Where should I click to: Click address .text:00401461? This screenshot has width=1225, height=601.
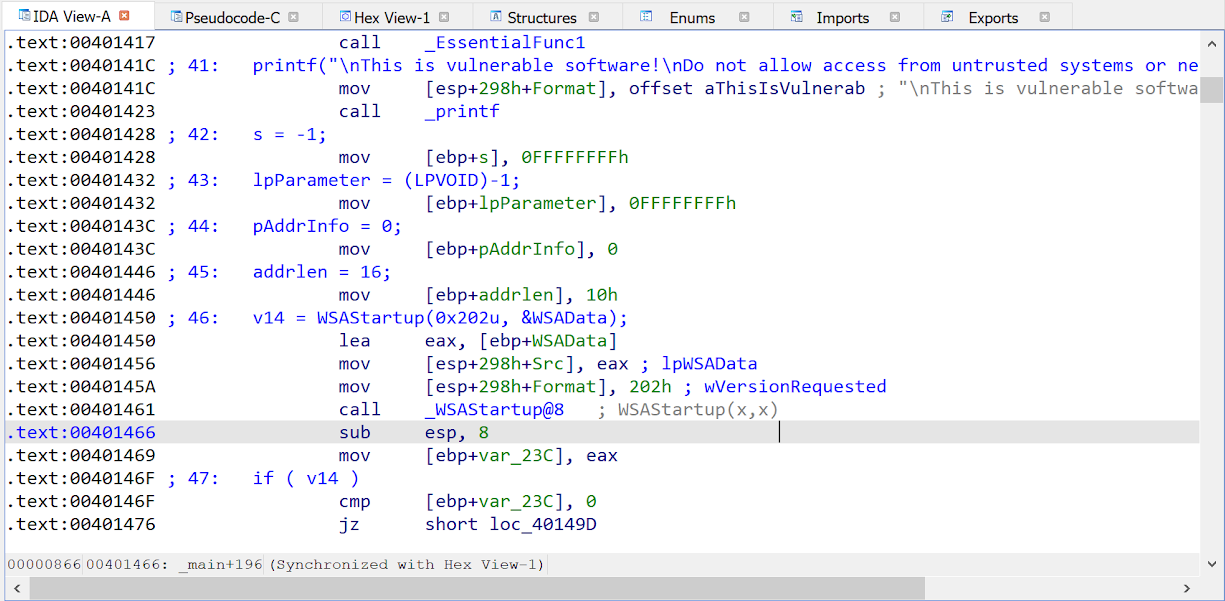(81, 410)
